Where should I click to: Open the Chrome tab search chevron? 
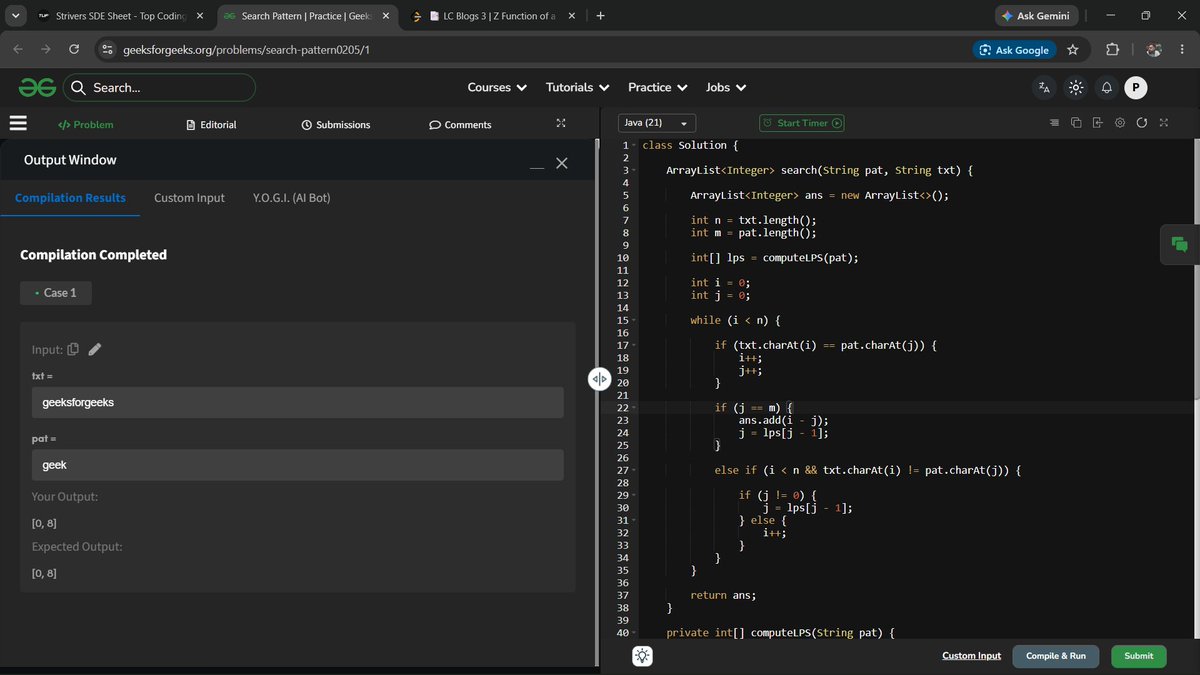[x=15, y=16]
